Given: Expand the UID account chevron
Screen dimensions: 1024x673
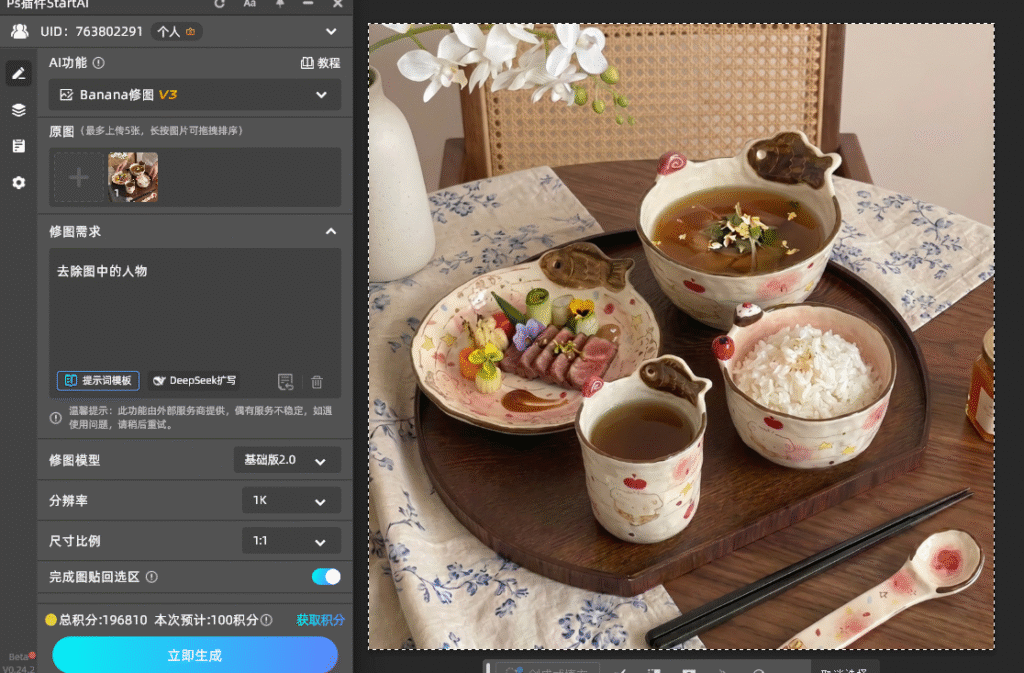Looking at the screenshot, I should [331, 31].
